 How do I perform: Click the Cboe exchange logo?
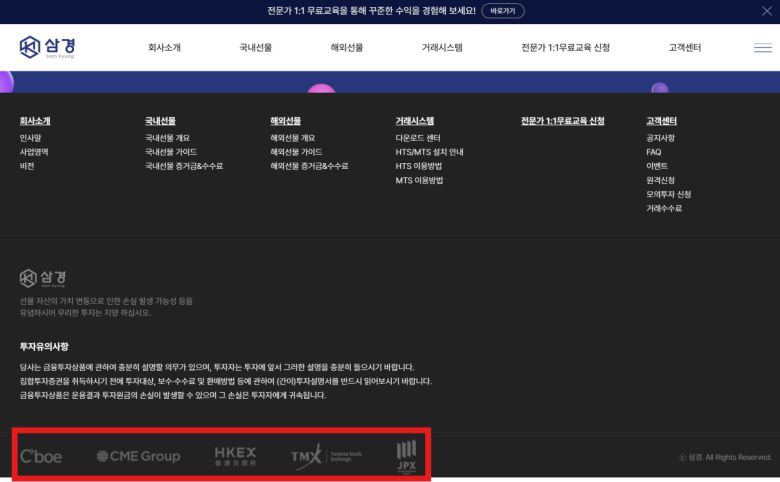[41, 456]
